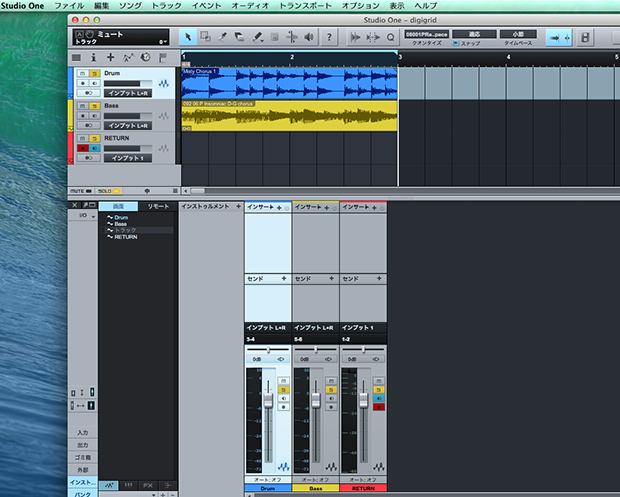Click the 出力 button in mixer sidebar
620x497 pixels.
(83, 445)
